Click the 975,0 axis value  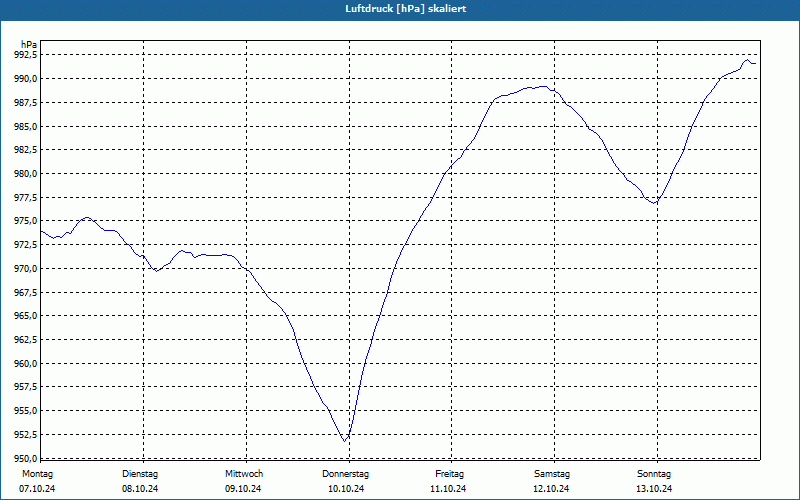pos(26,221)
